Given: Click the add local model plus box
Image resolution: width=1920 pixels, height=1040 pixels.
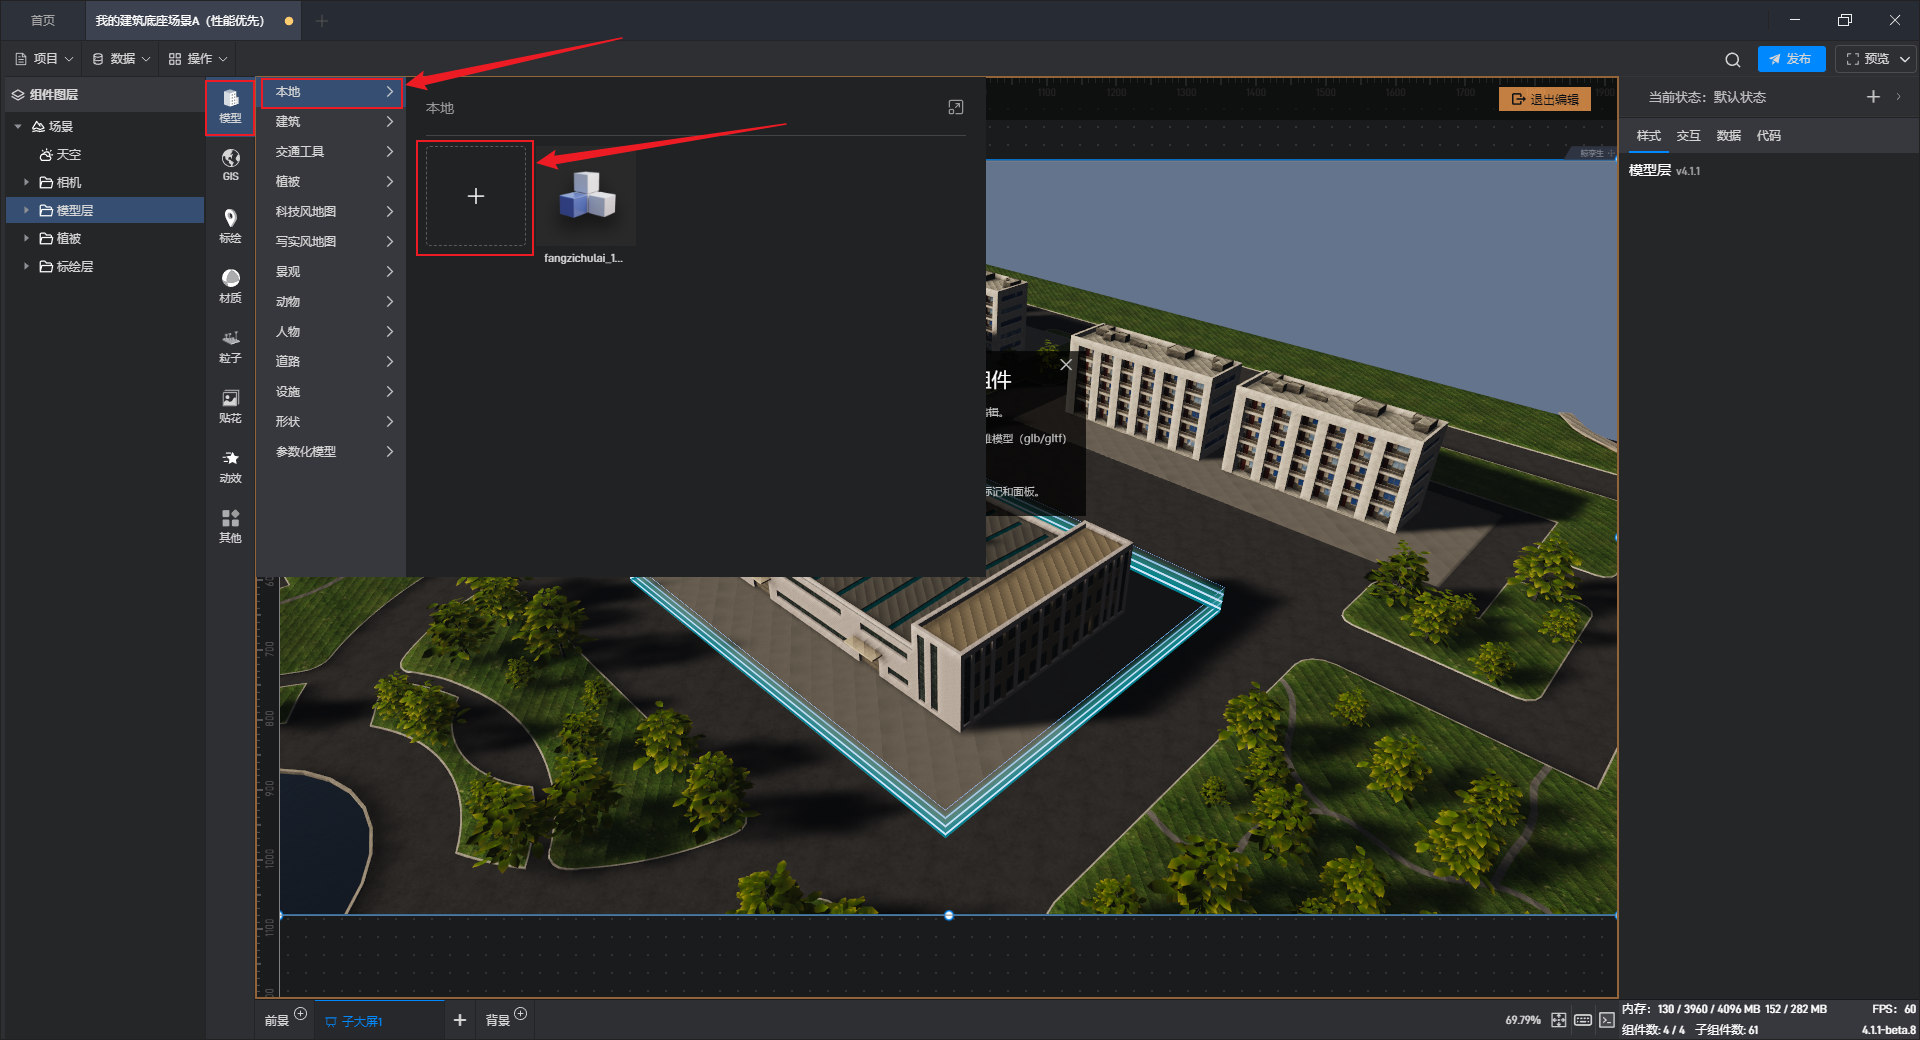Looking at the screenshot, I should pos(476,197).
